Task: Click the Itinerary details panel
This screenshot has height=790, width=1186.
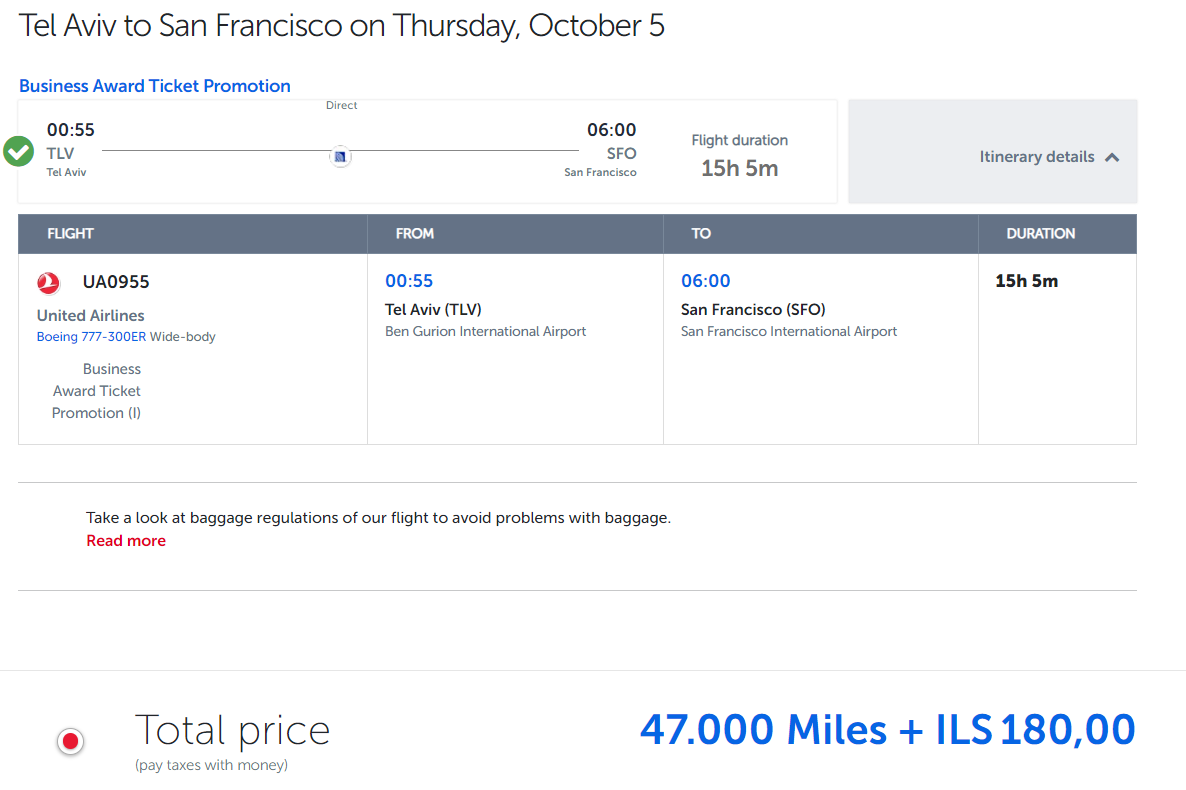Action: (992, 151)
